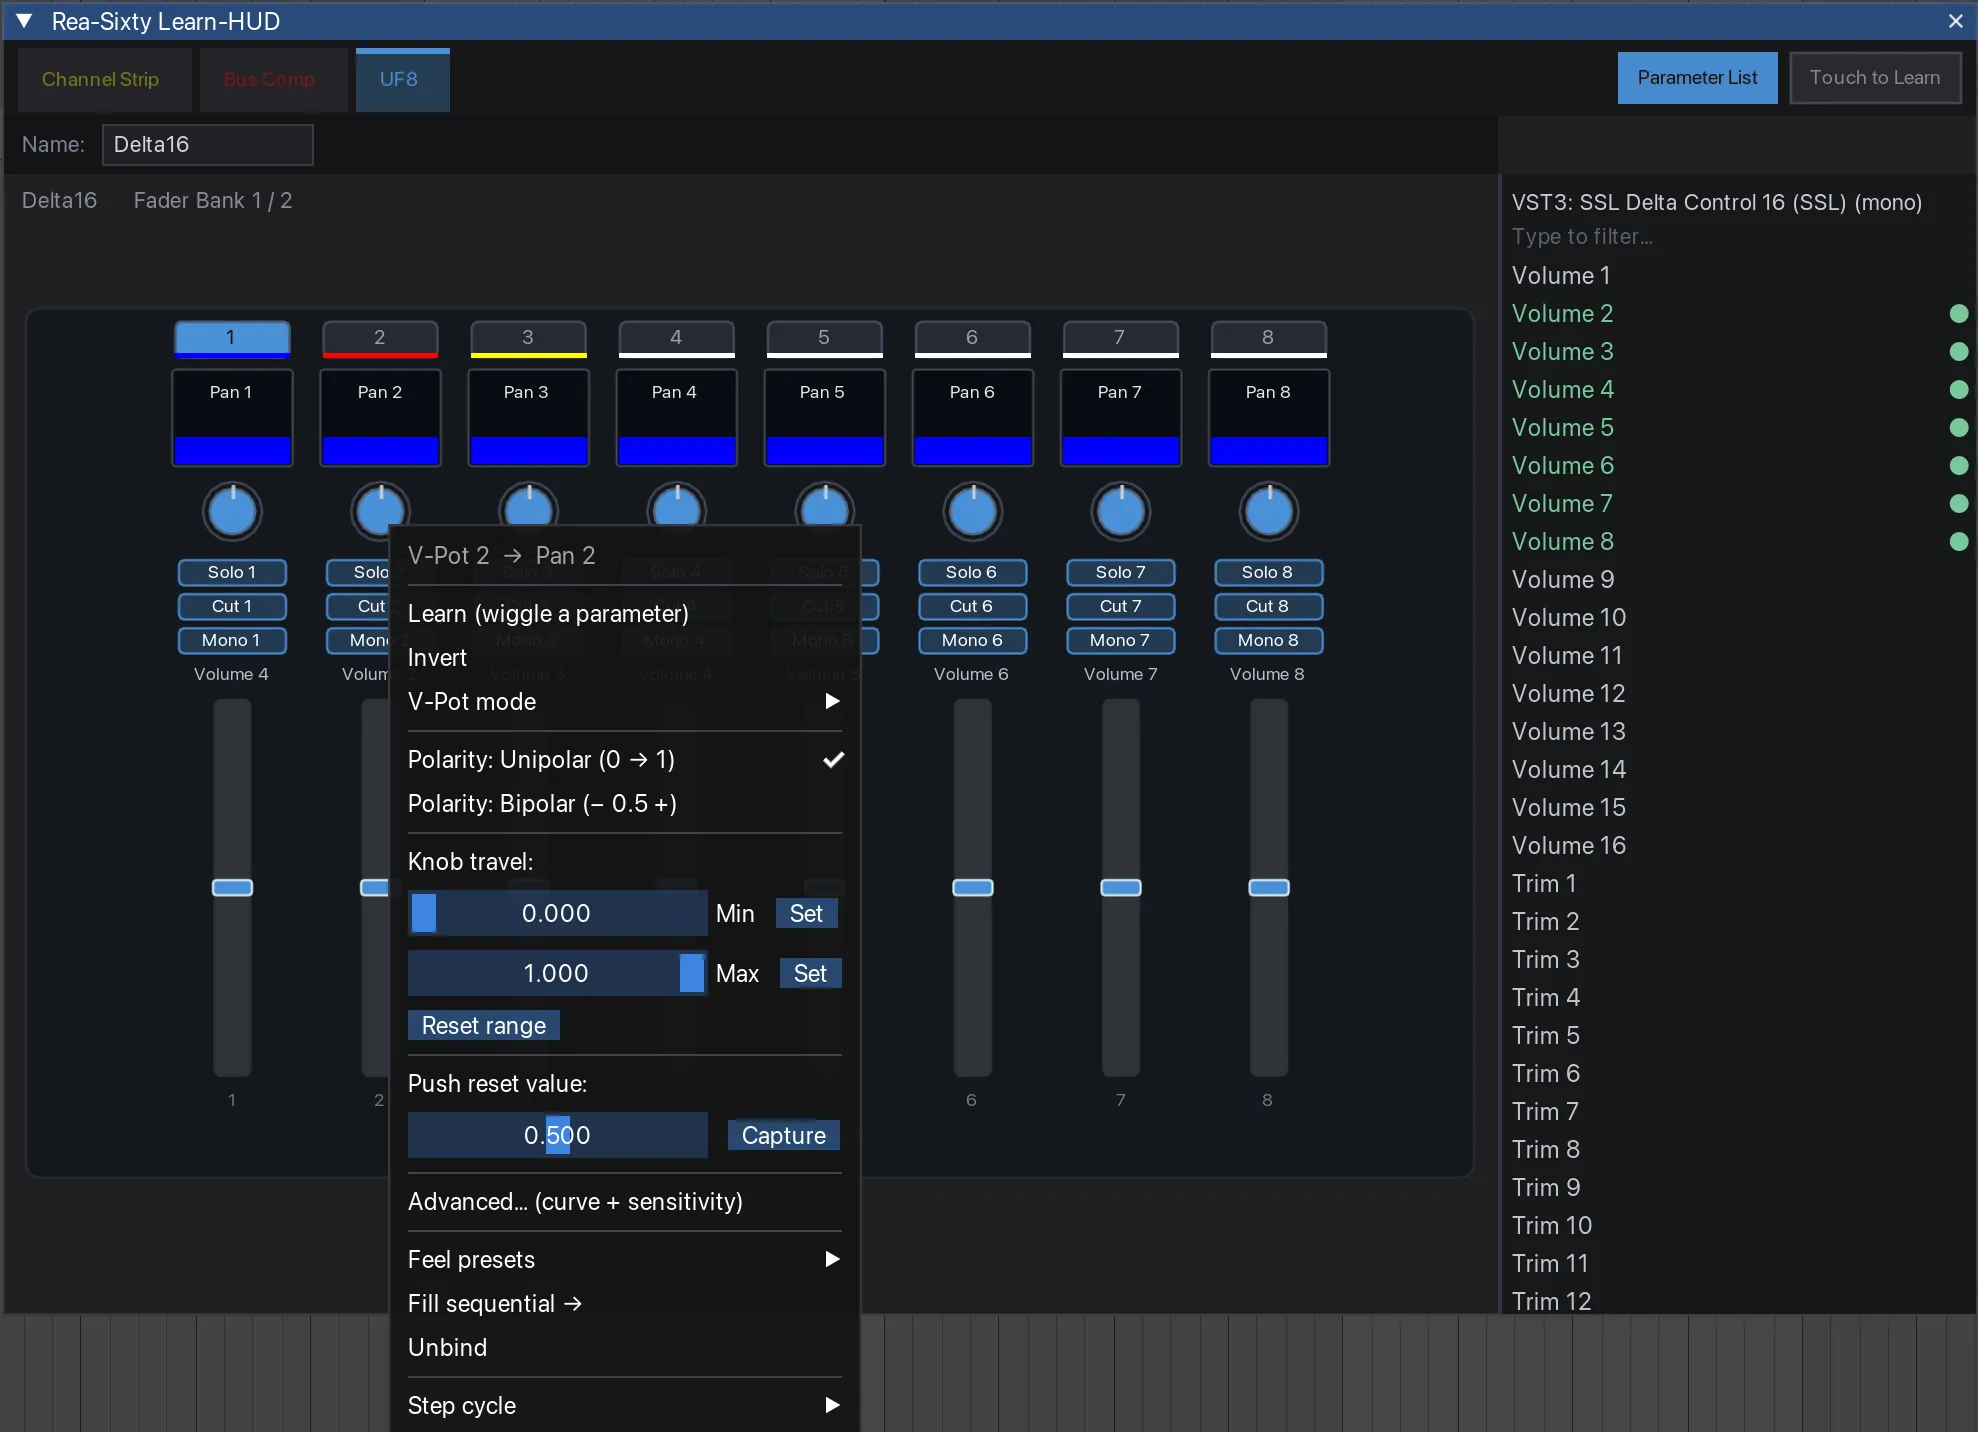Toggle the Solo 6 button
Image resolution: width=1978 pixels, height=1432 pixels.
coord(972,572)
